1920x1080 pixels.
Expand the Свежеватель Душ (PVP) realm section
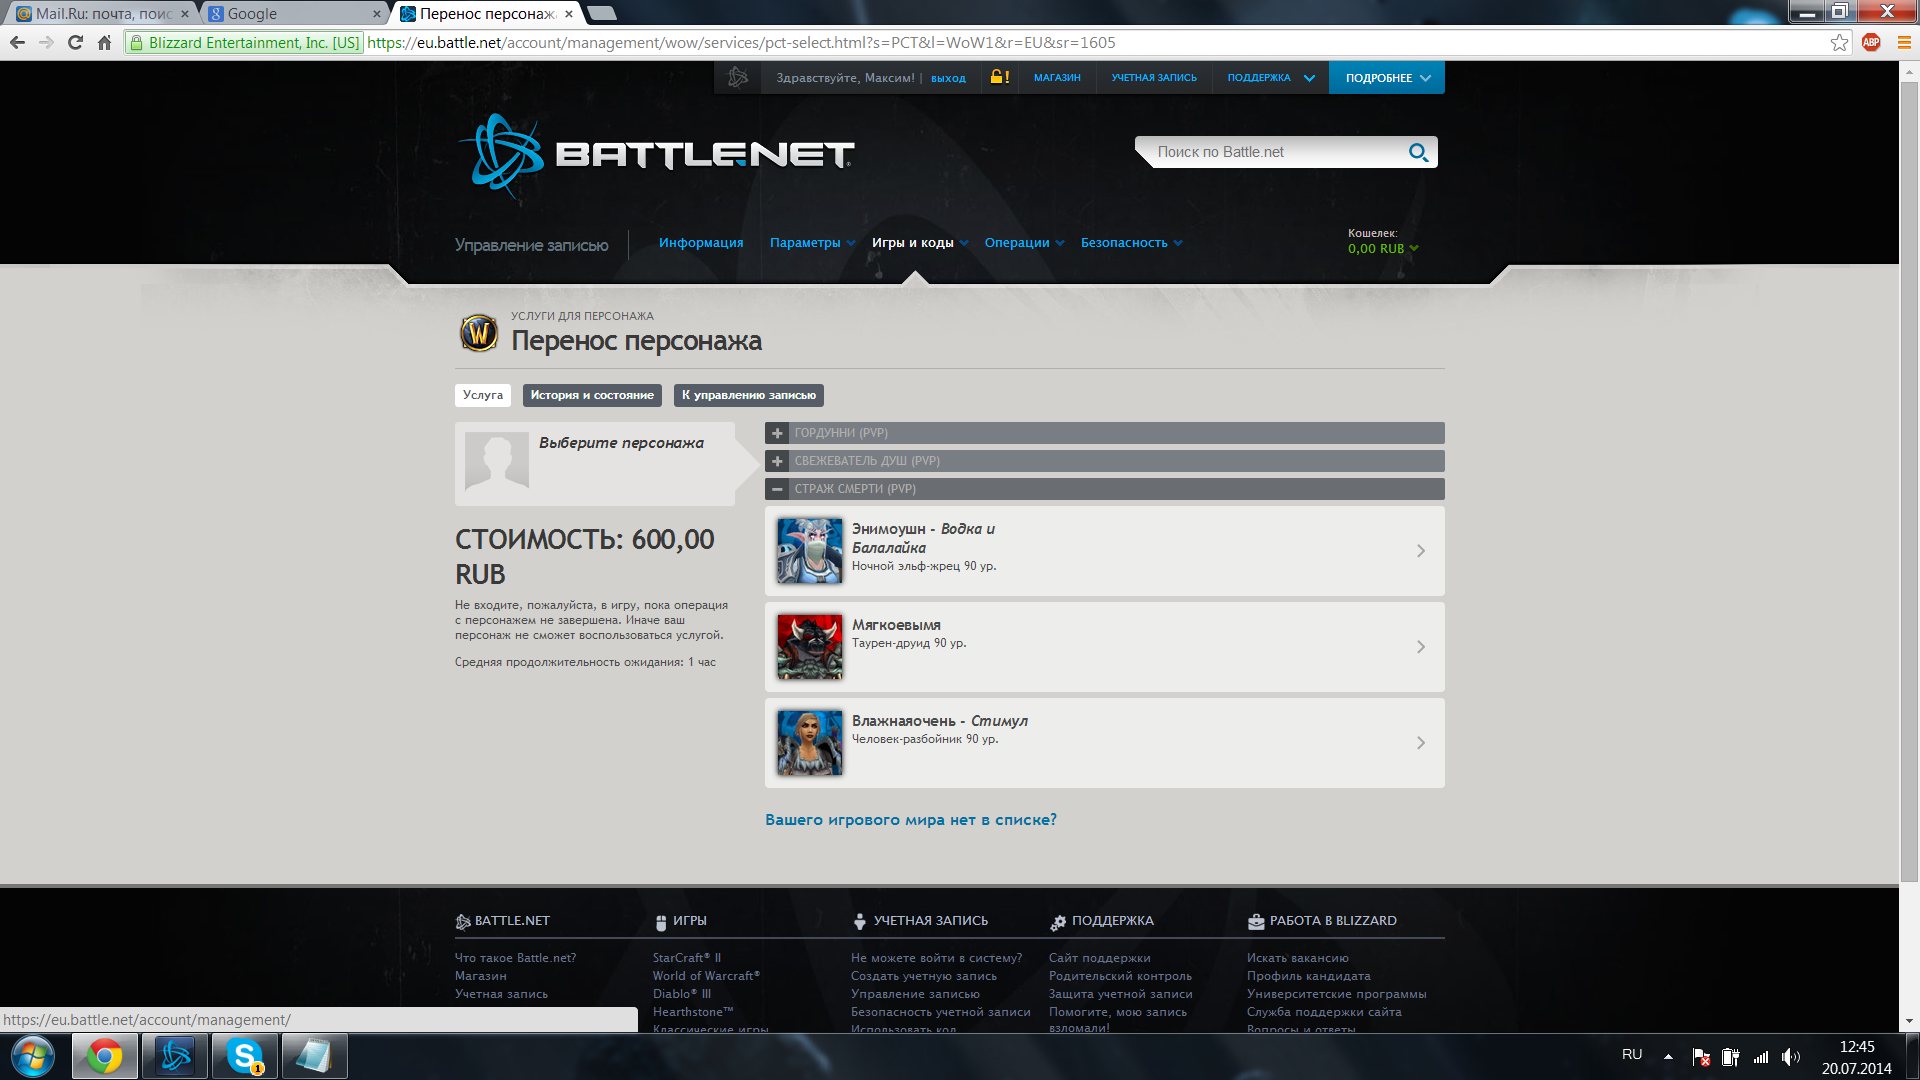pyautogui.click(x=778, y=461)
